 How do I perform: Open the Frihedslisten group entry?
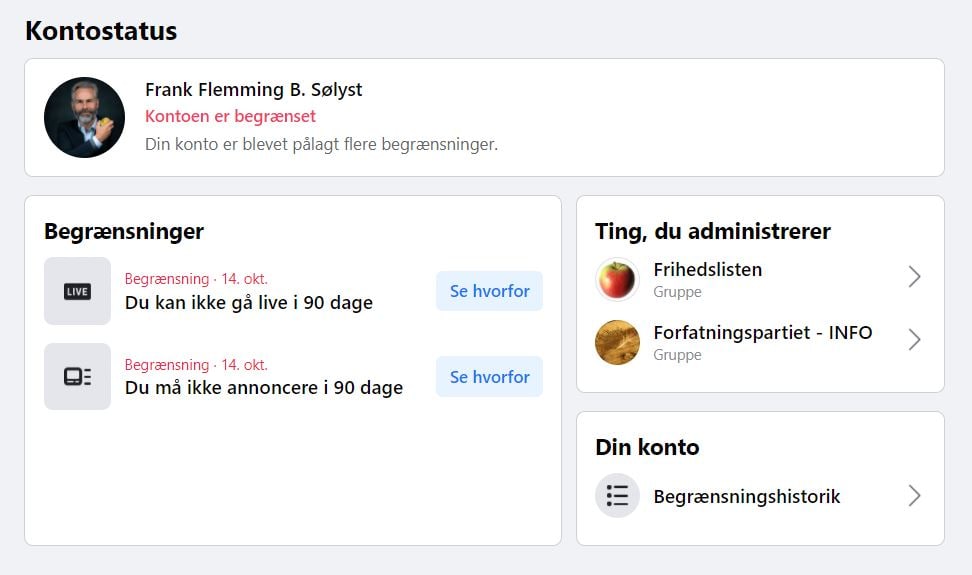click(x=761, y=279)
